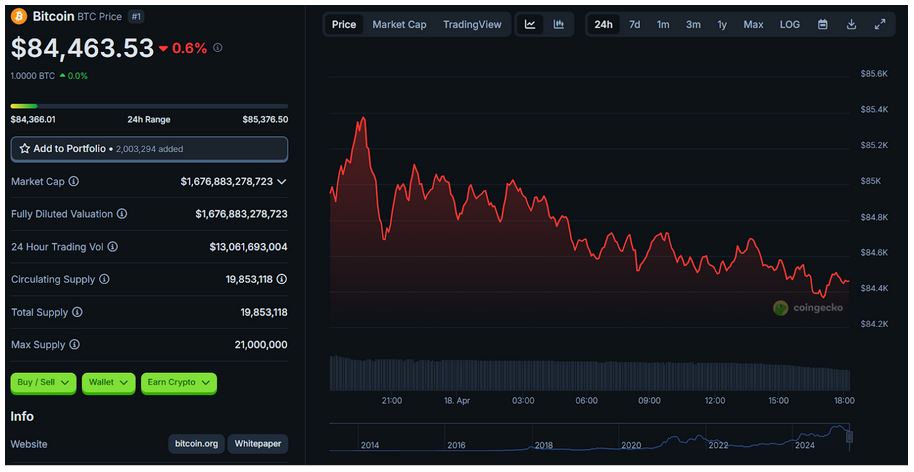Click the star icon in Add to Portfolio

tap(24, 149)
